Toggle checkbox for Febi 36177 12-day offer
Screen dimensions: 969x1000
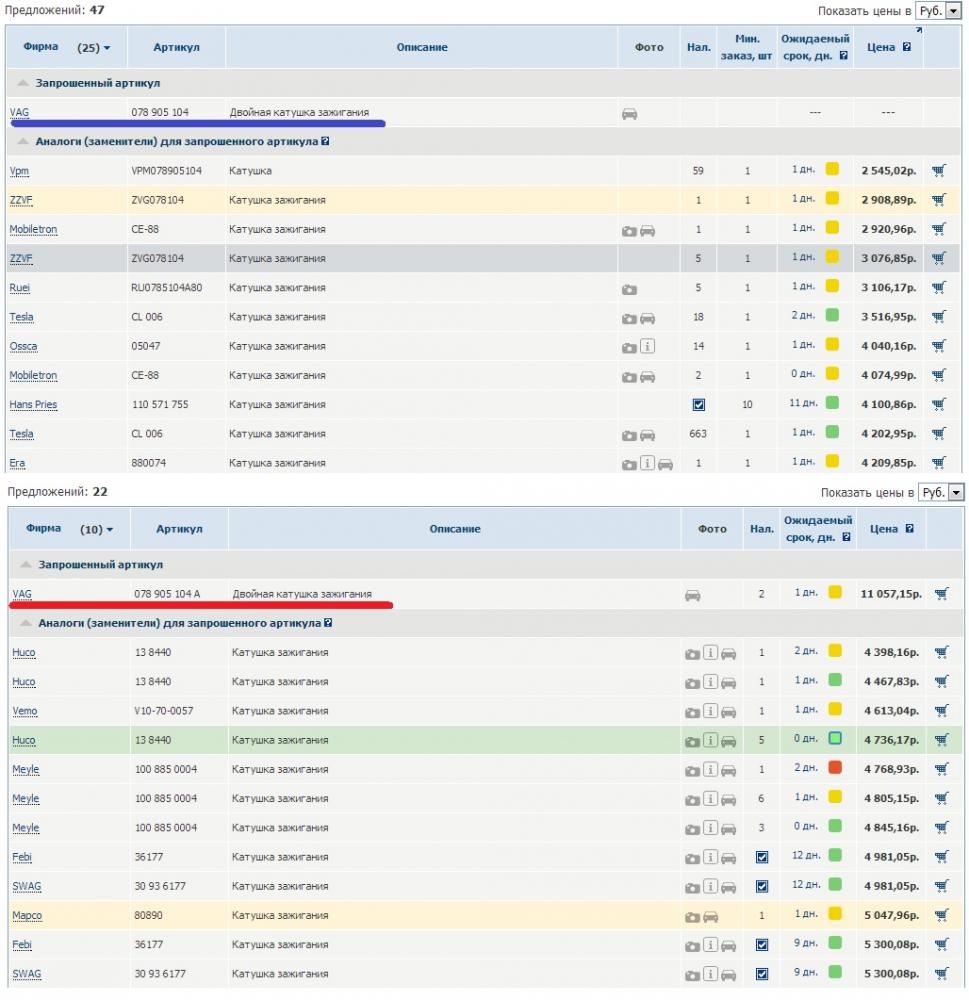pyautogui.click(x=762, y=858)
